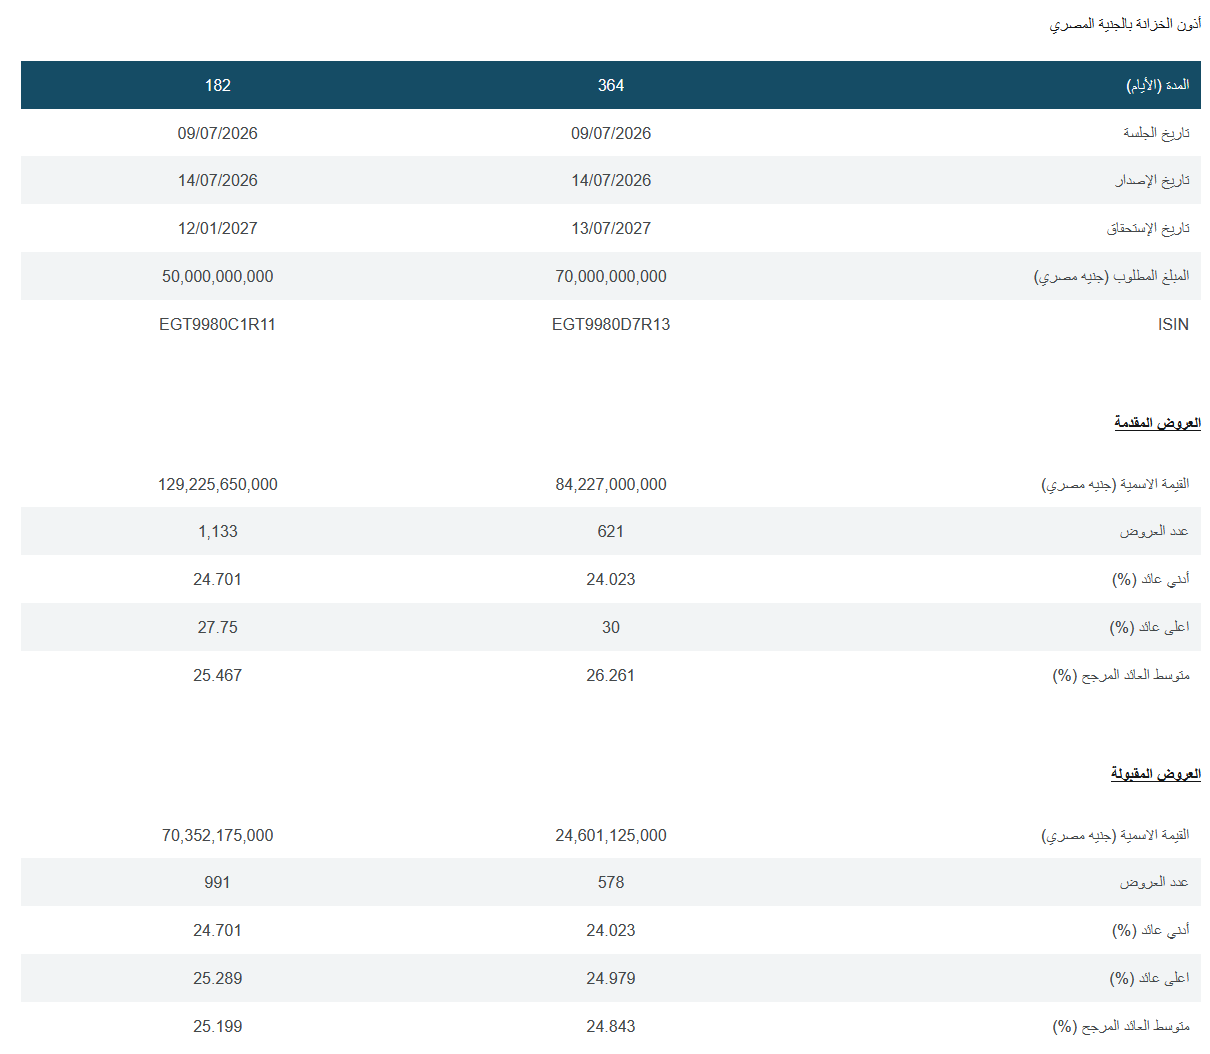The width and height of the screenshot is (1210, 1054).
Task: Select ISIN code EGT9980C1R11
Action: coord(218,324)
